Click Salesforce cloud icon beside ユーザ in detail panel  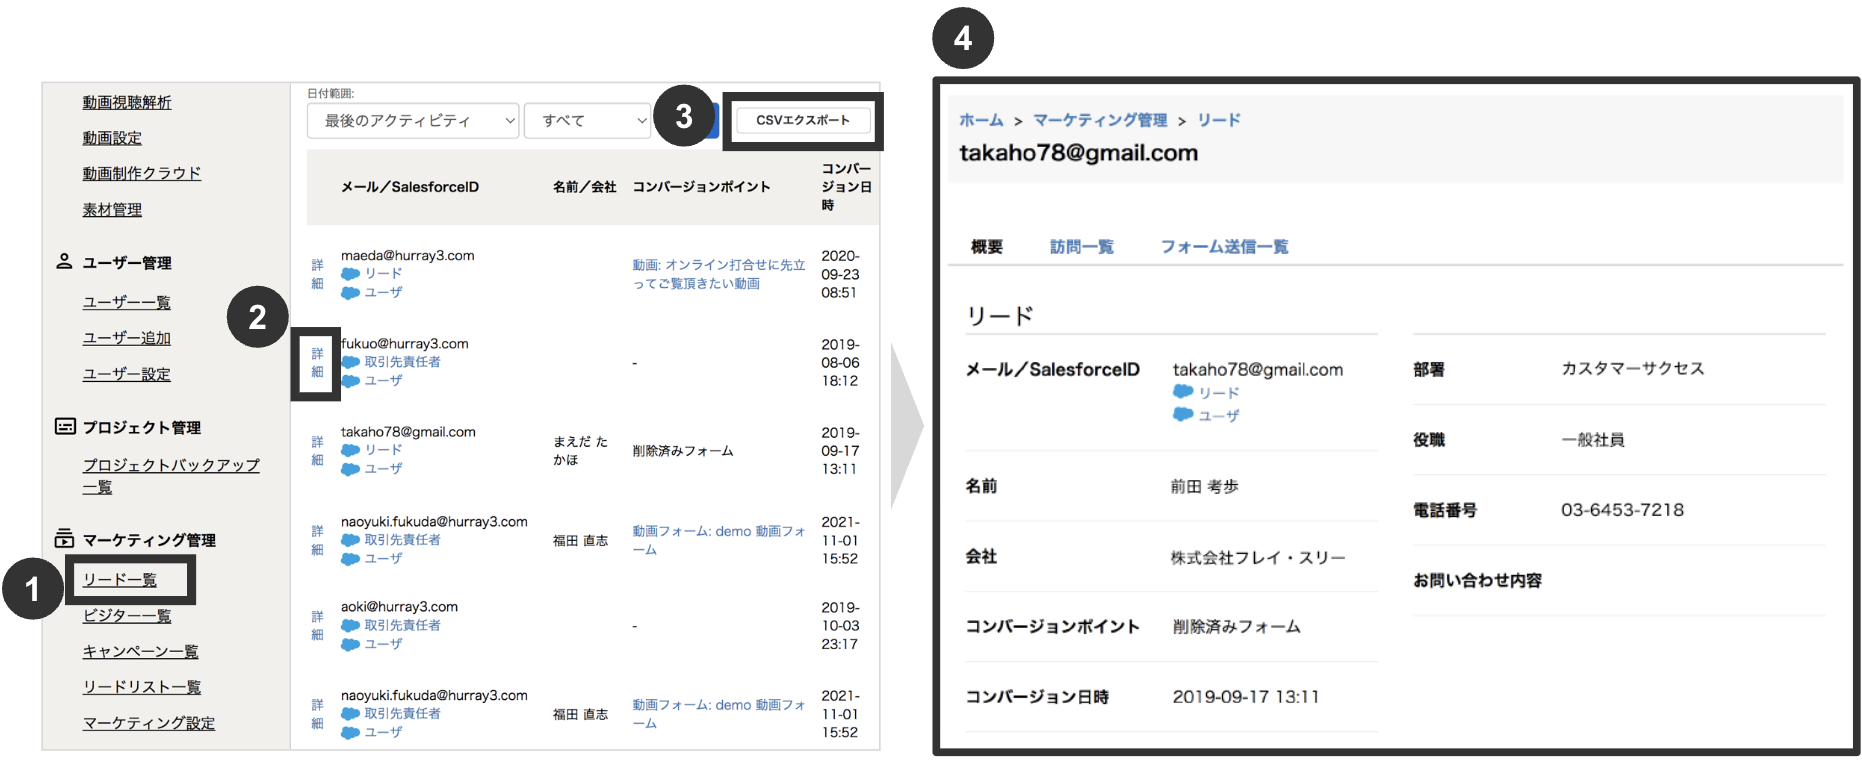pos(1183,414)
